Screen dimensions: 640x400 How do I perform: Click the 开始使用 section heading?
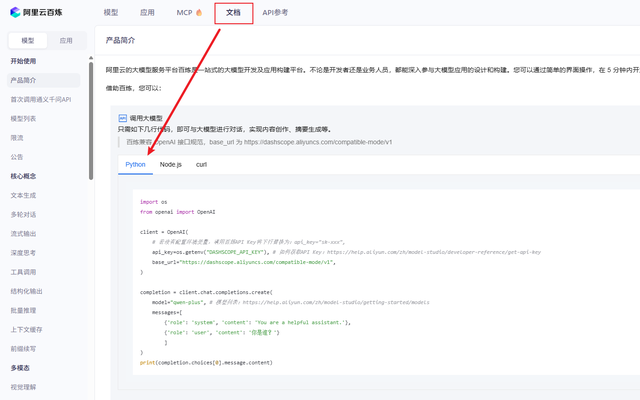(x=23, y=61)
